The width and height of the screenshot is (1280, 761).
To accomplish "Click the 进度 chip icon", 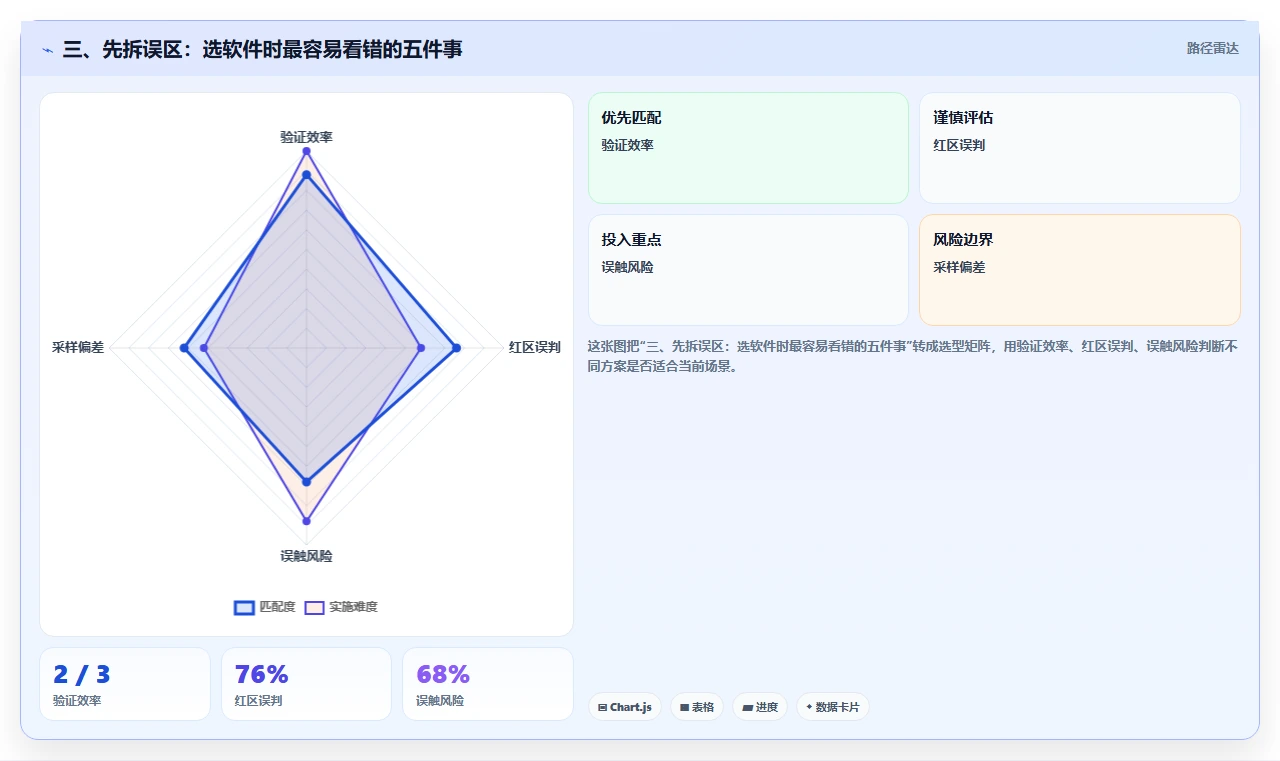I will (x=747, y=707).
